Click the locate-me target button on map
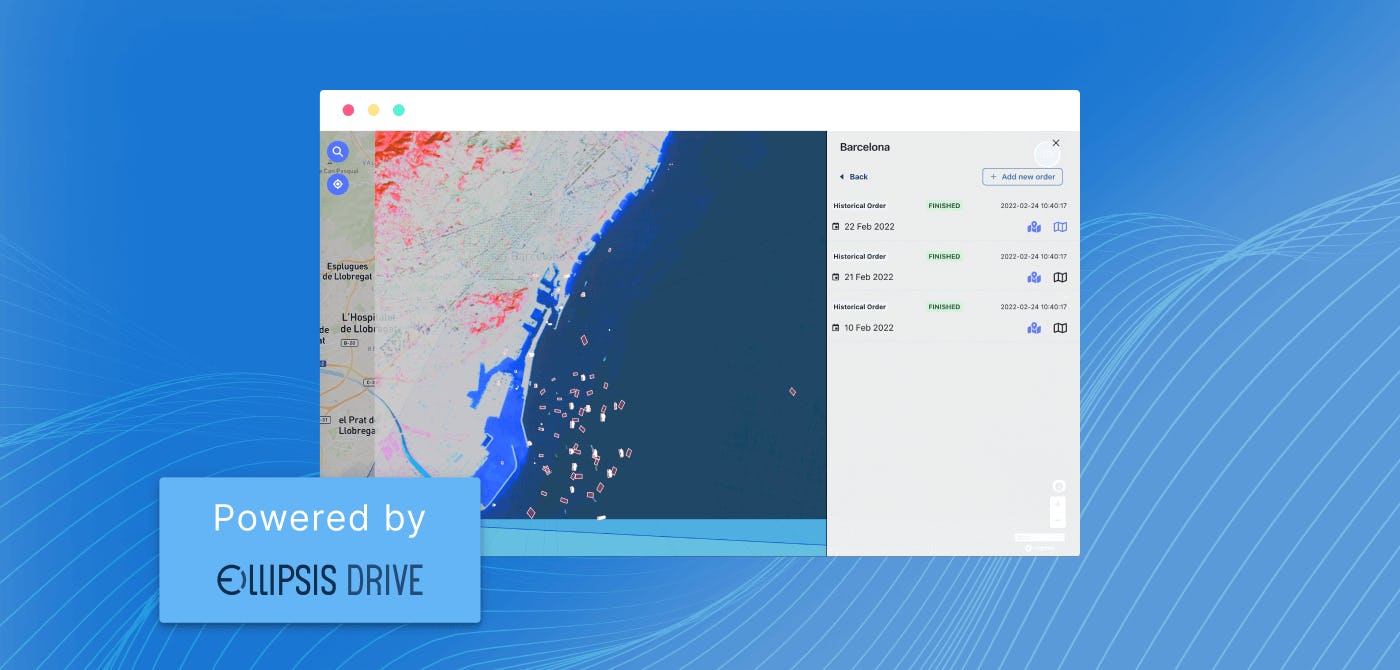1400x670 pixels. (x=338, y=184)
